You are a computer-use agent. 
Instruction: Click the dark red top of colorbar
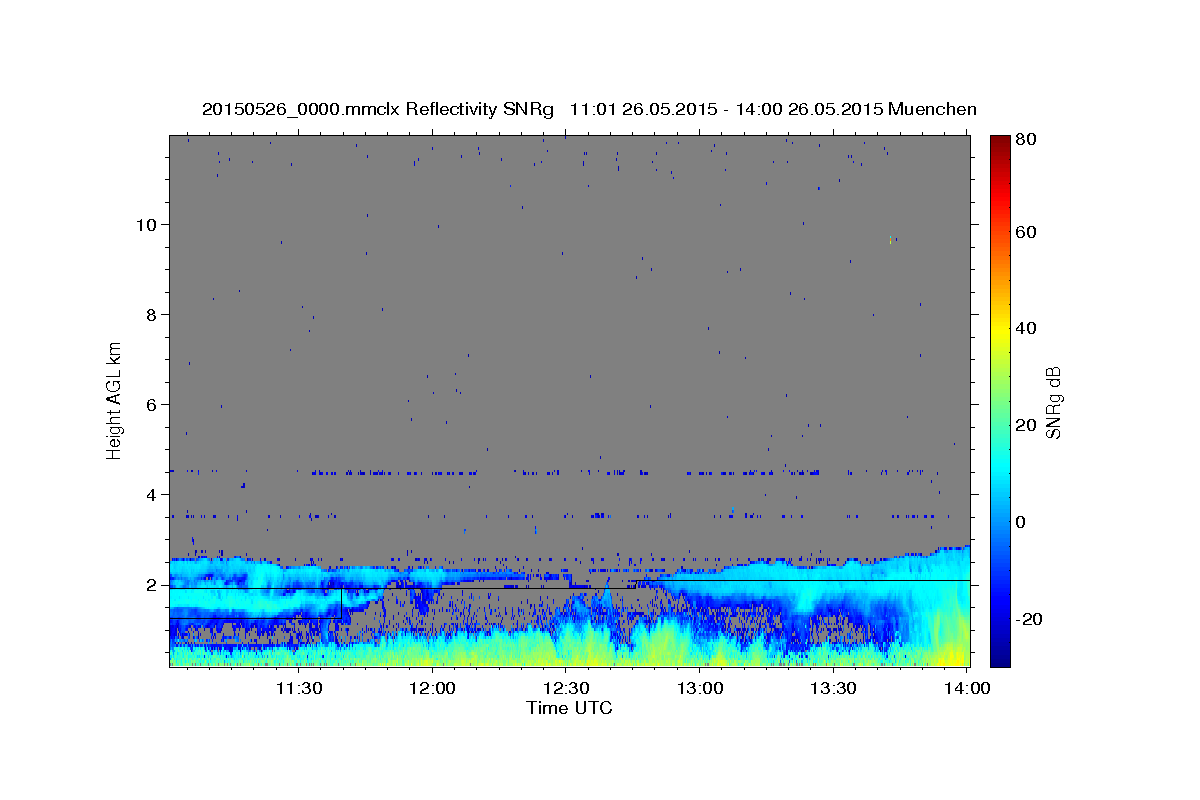1000,142
